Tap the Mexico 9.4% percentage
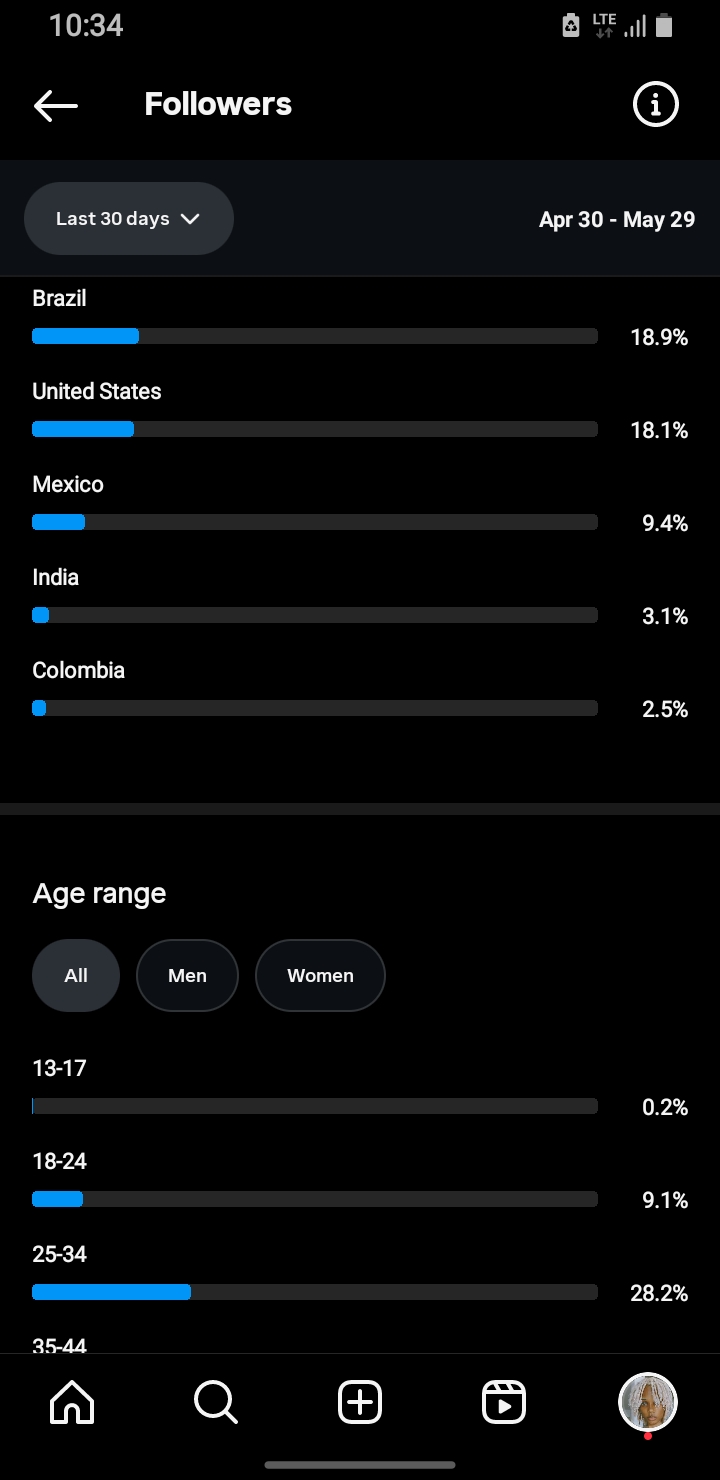The height and width of the screenshot is (1480, 720). [x=665, y=523]
